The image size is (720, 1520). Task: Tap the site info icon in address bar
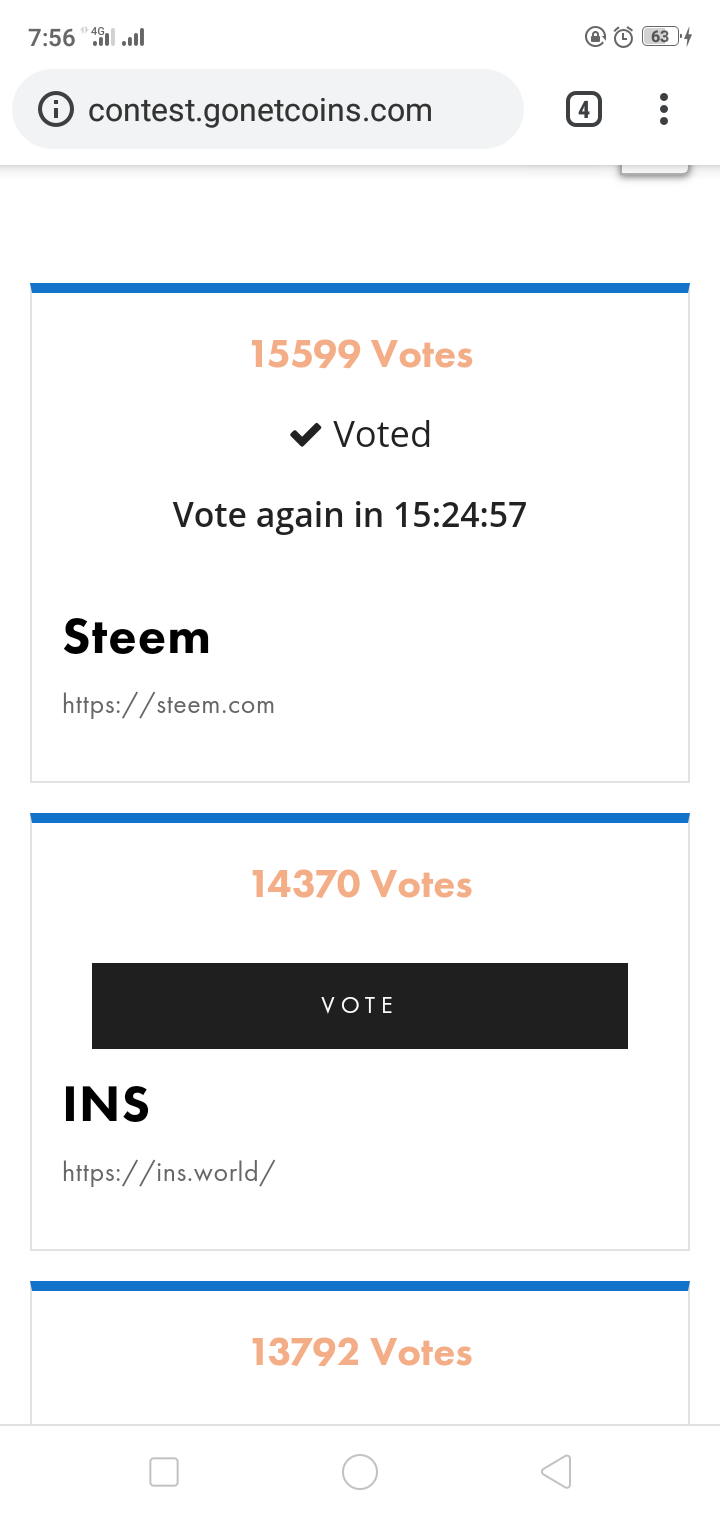(x=56, y=109)
